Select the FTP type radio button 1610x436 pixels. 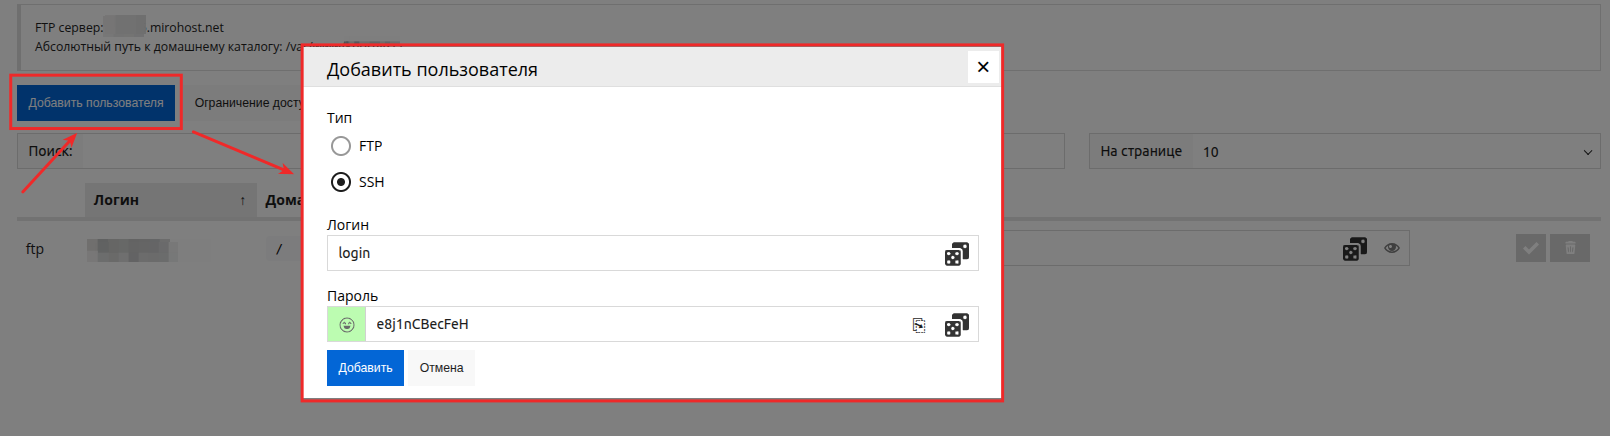click(341, 146)
